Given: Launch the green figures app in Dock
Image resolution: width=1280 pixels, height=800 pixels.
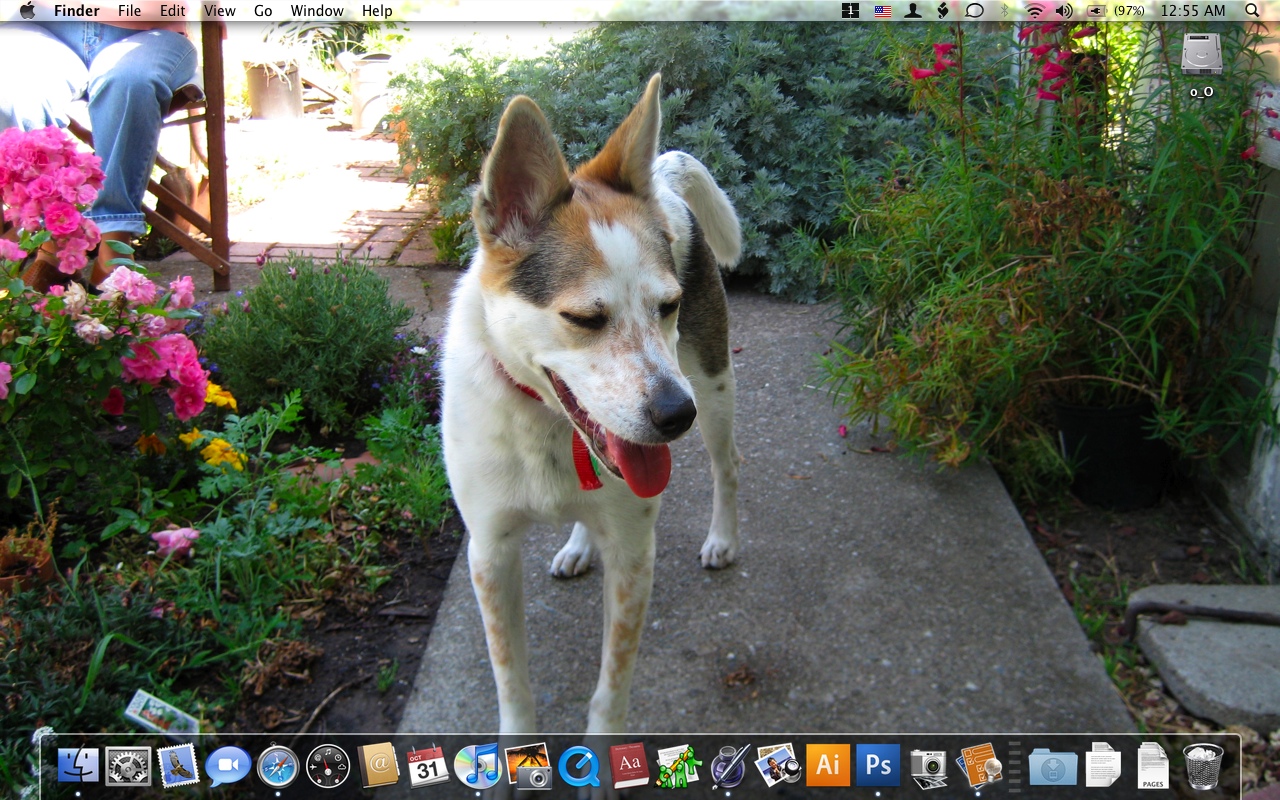Looking at the screenshot, I should tap(678, 766).
